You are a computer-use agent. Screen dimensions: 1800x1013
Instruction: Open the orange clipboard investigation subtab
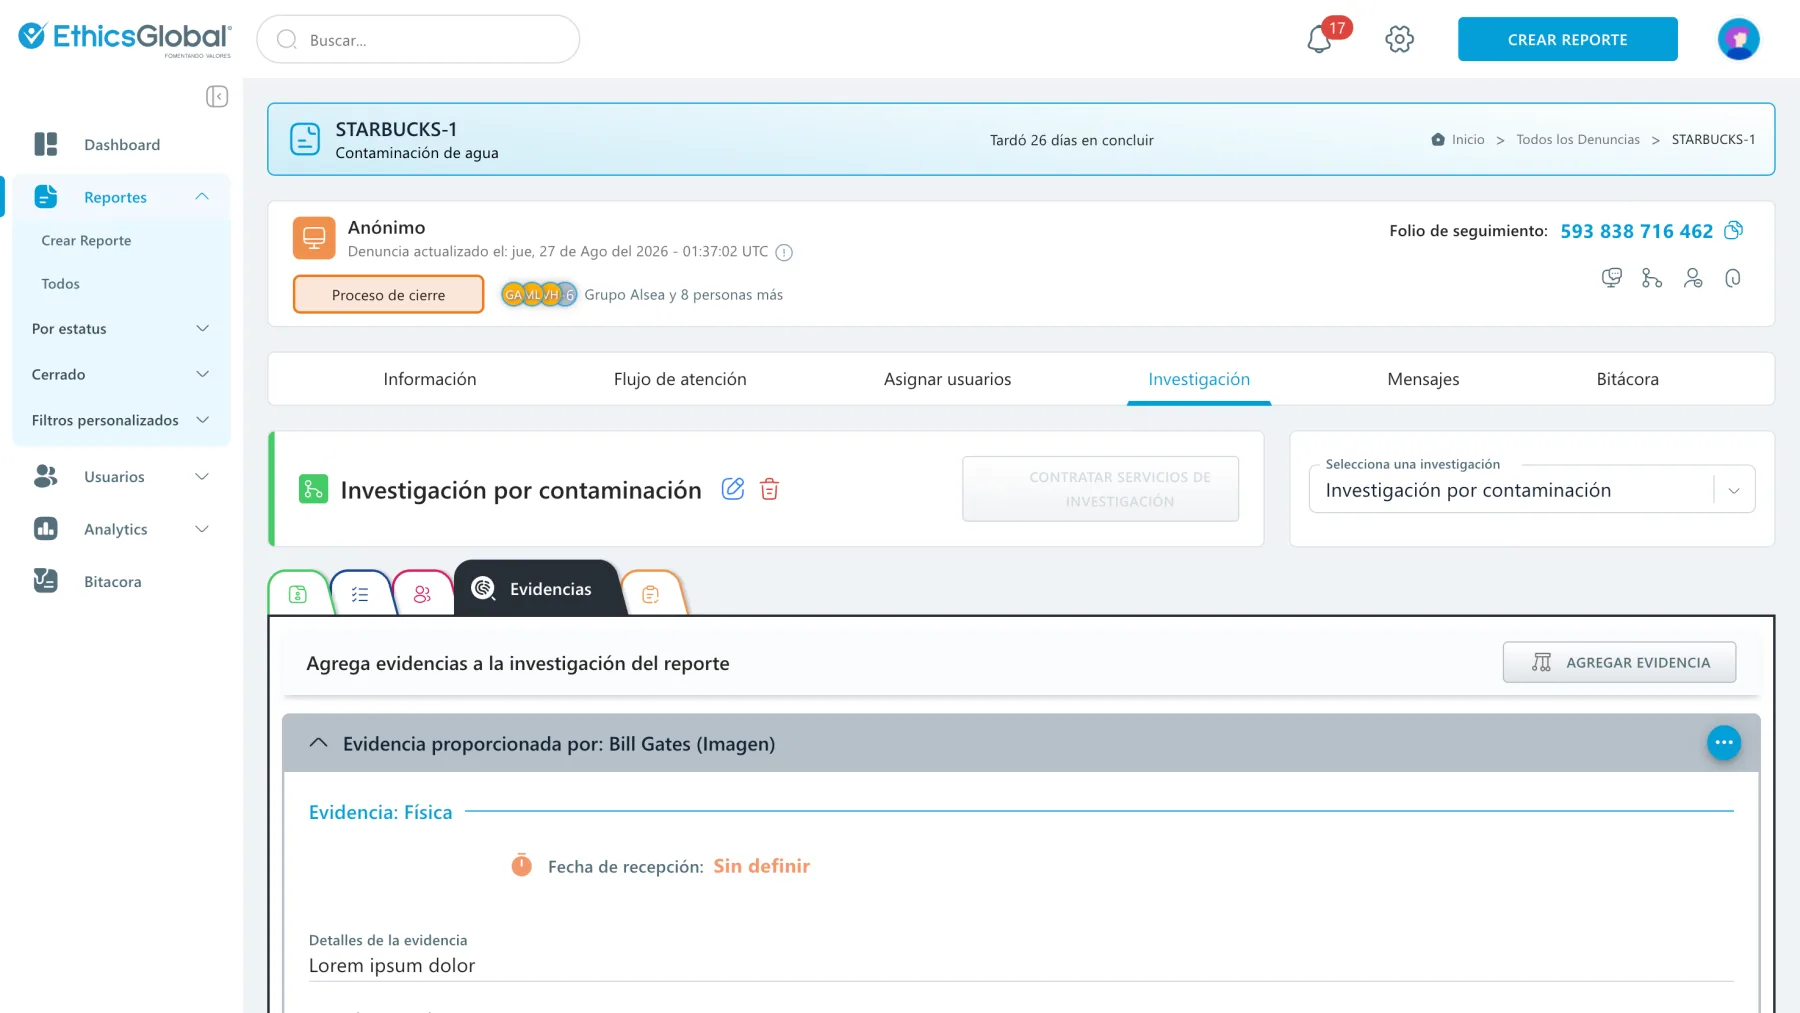(651, 594)
